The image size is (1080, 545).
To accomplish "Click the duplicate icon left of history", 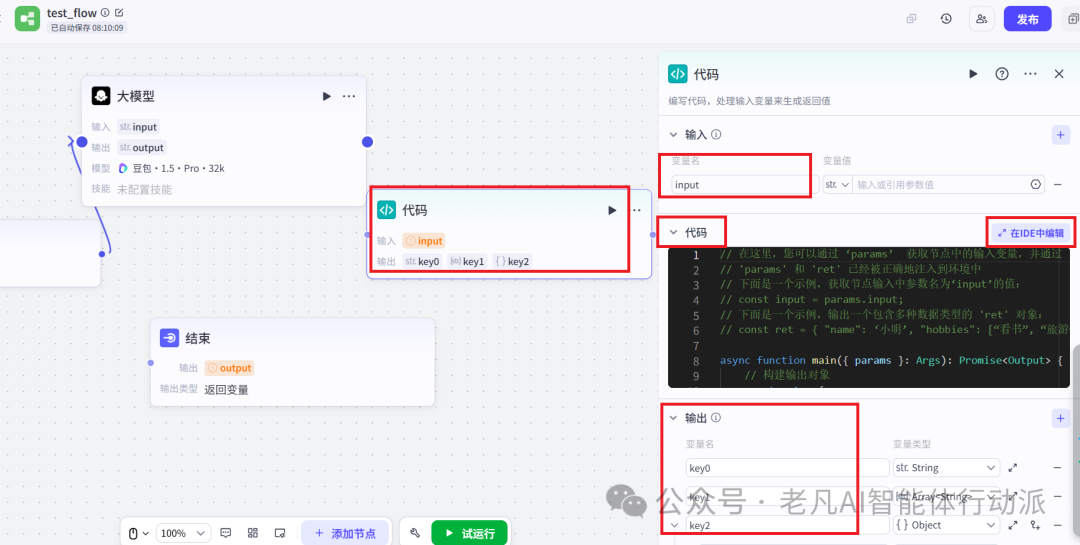I will tap(911, 19).
